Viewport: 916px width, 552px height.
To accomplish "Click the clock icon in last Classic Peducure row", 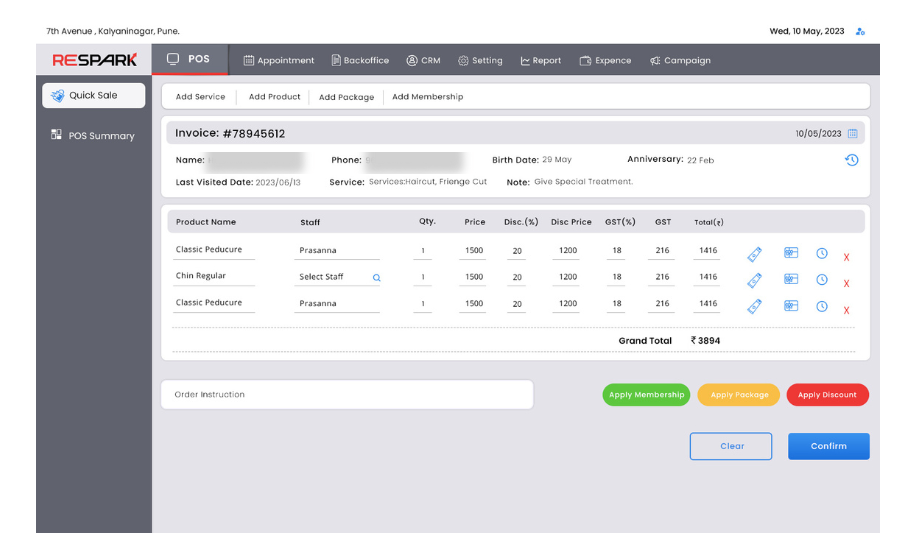I will point(821,307).
